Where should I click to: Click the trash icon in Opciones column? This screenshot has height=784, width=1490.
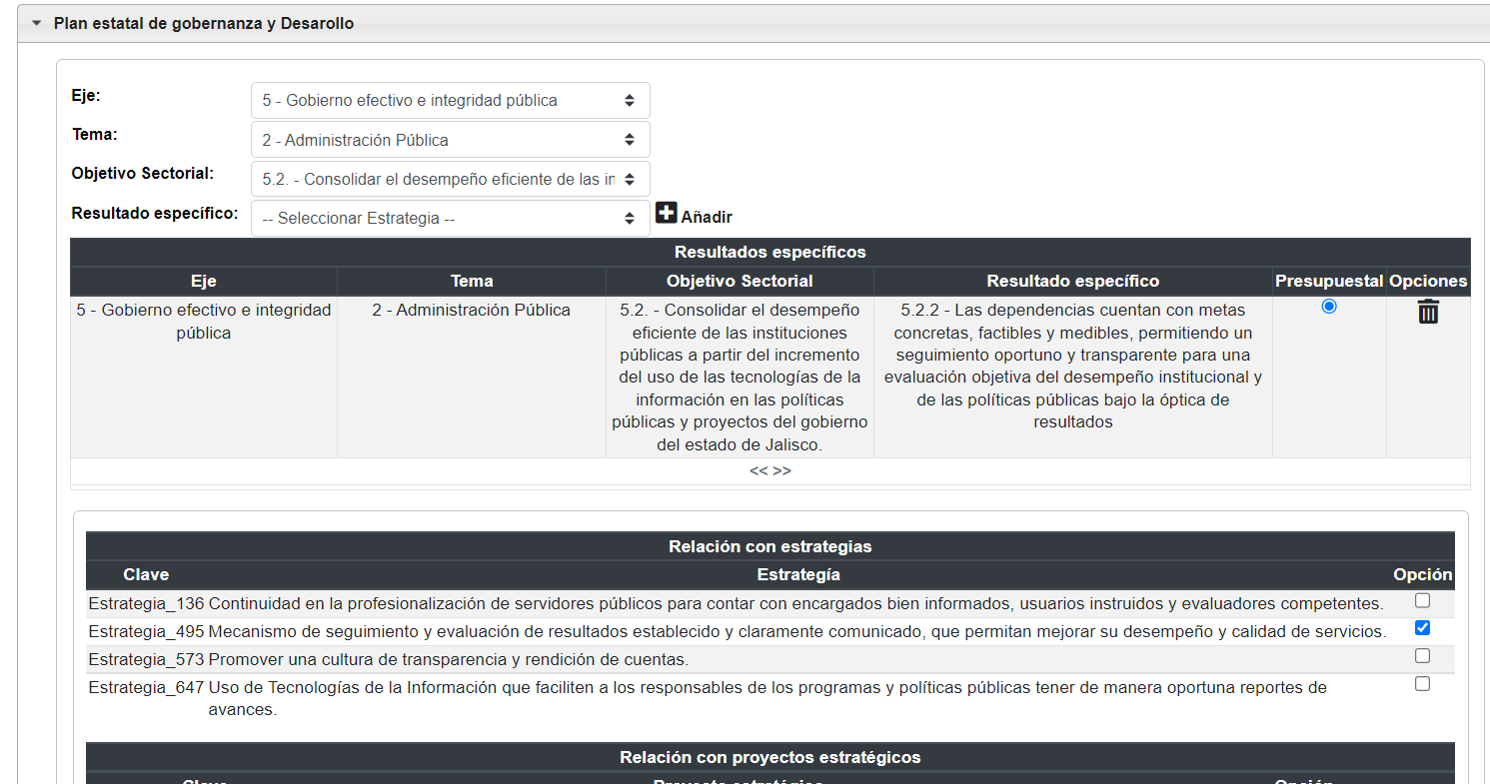1428,312
